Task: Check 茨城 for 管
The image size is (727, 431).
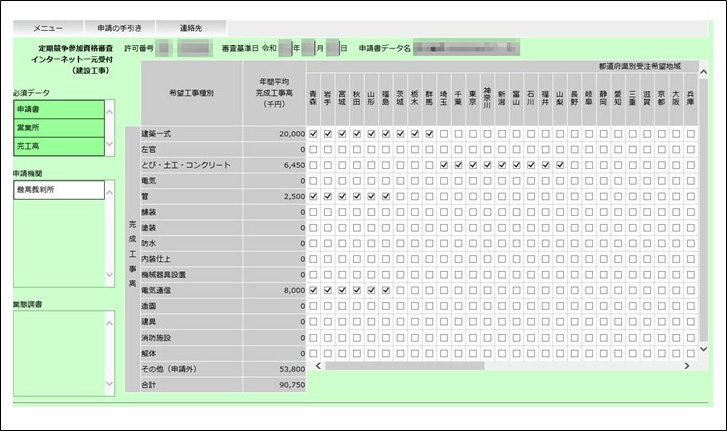Action: pyautogui.click(x=401, y=196)
